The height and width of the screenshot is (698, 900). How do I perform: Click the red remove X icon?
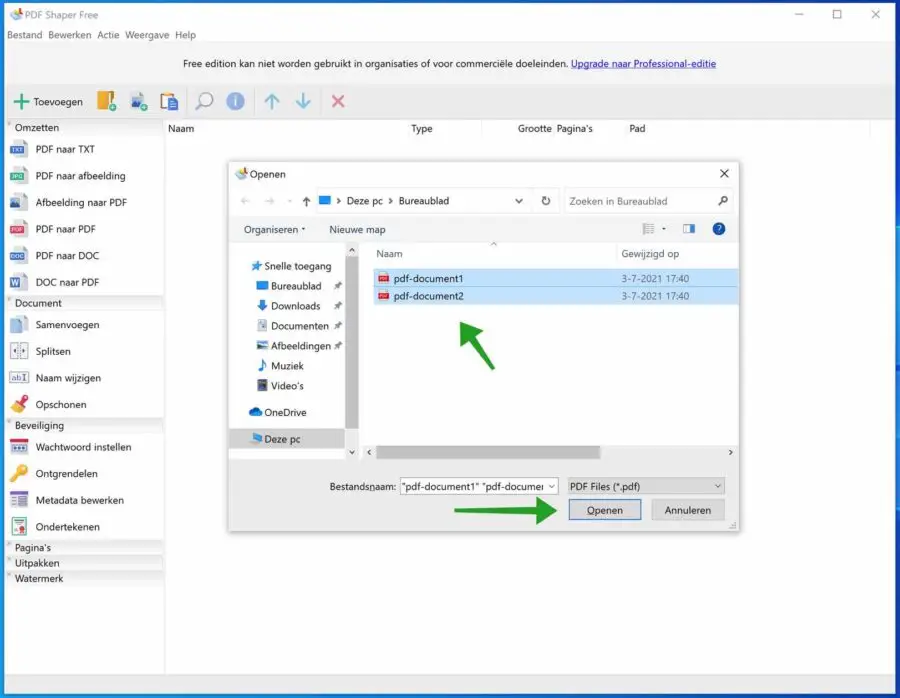[x=338, y=102]
